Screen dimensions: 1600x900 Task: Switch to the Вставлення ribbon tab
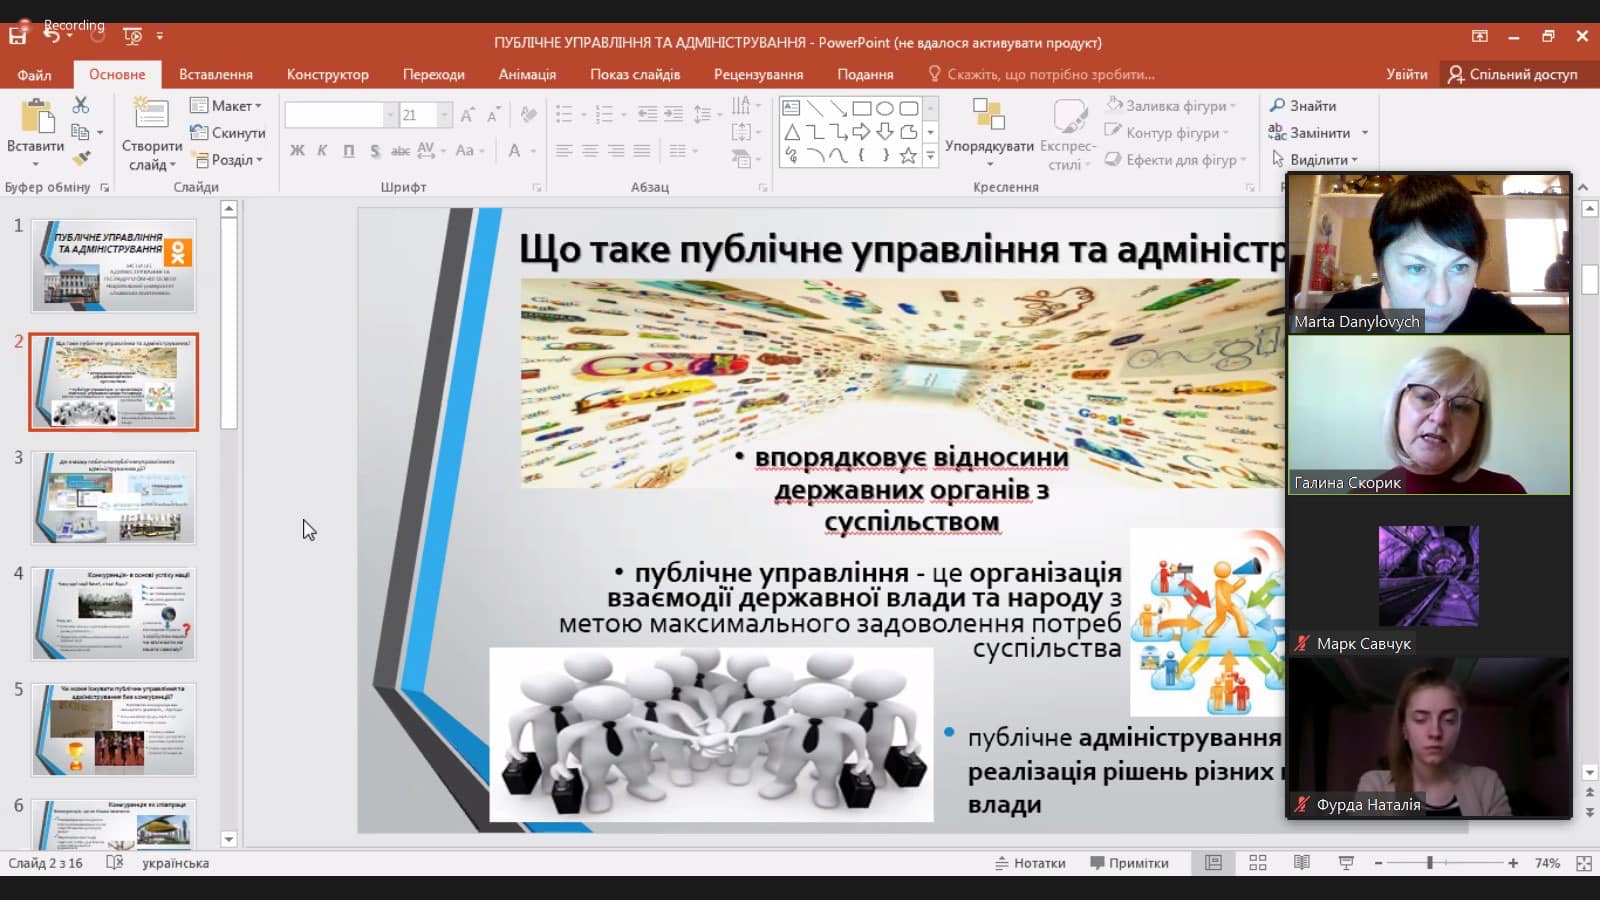(x=216, y=74)
